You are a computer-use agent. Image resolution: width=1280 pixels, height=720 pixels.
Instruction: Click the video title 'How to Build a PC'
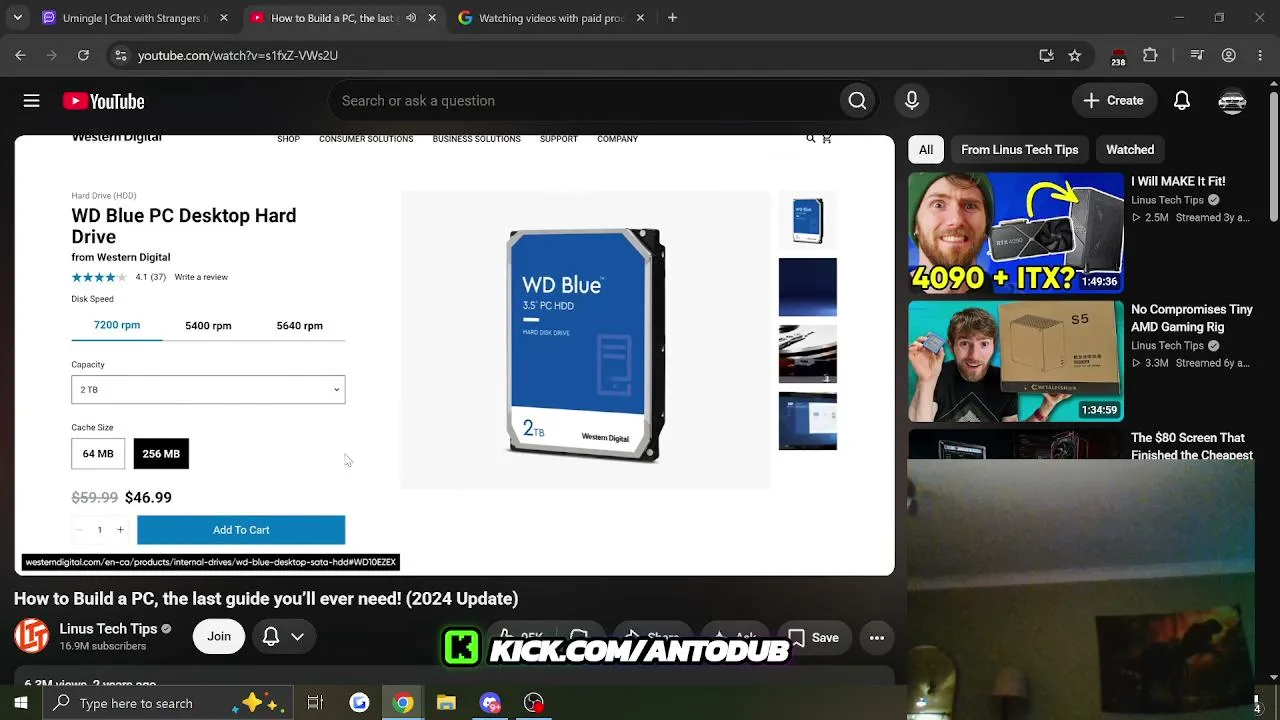(x=266, y=599)
